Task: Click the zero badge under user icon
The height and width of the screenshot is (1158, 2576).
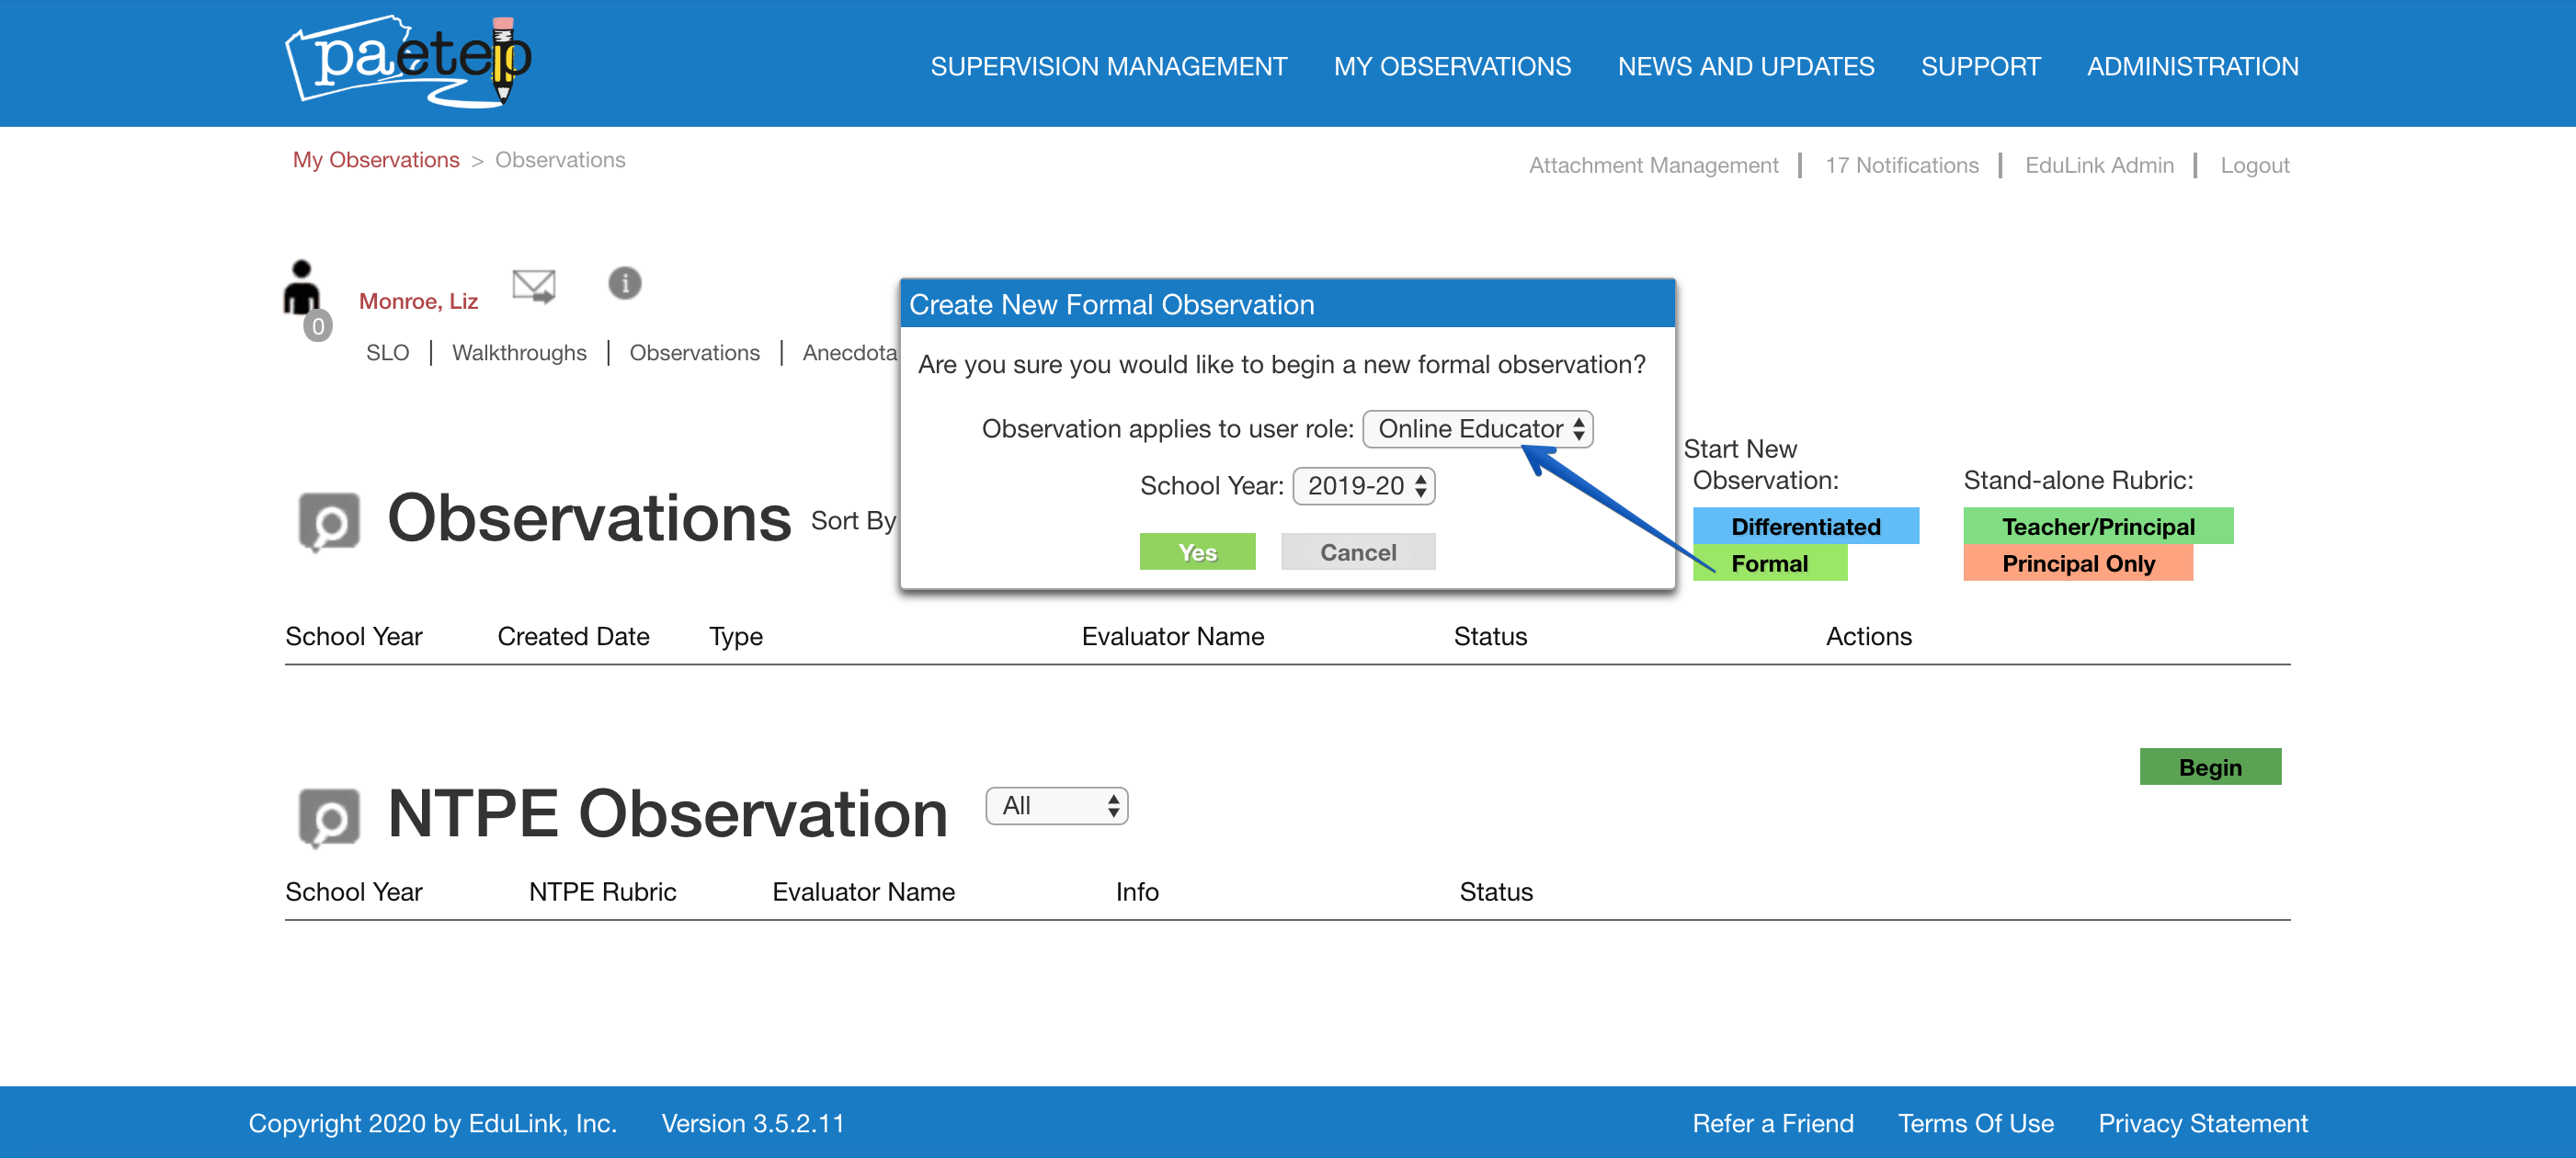Action: pyautogui.click(x=318, y=327)
